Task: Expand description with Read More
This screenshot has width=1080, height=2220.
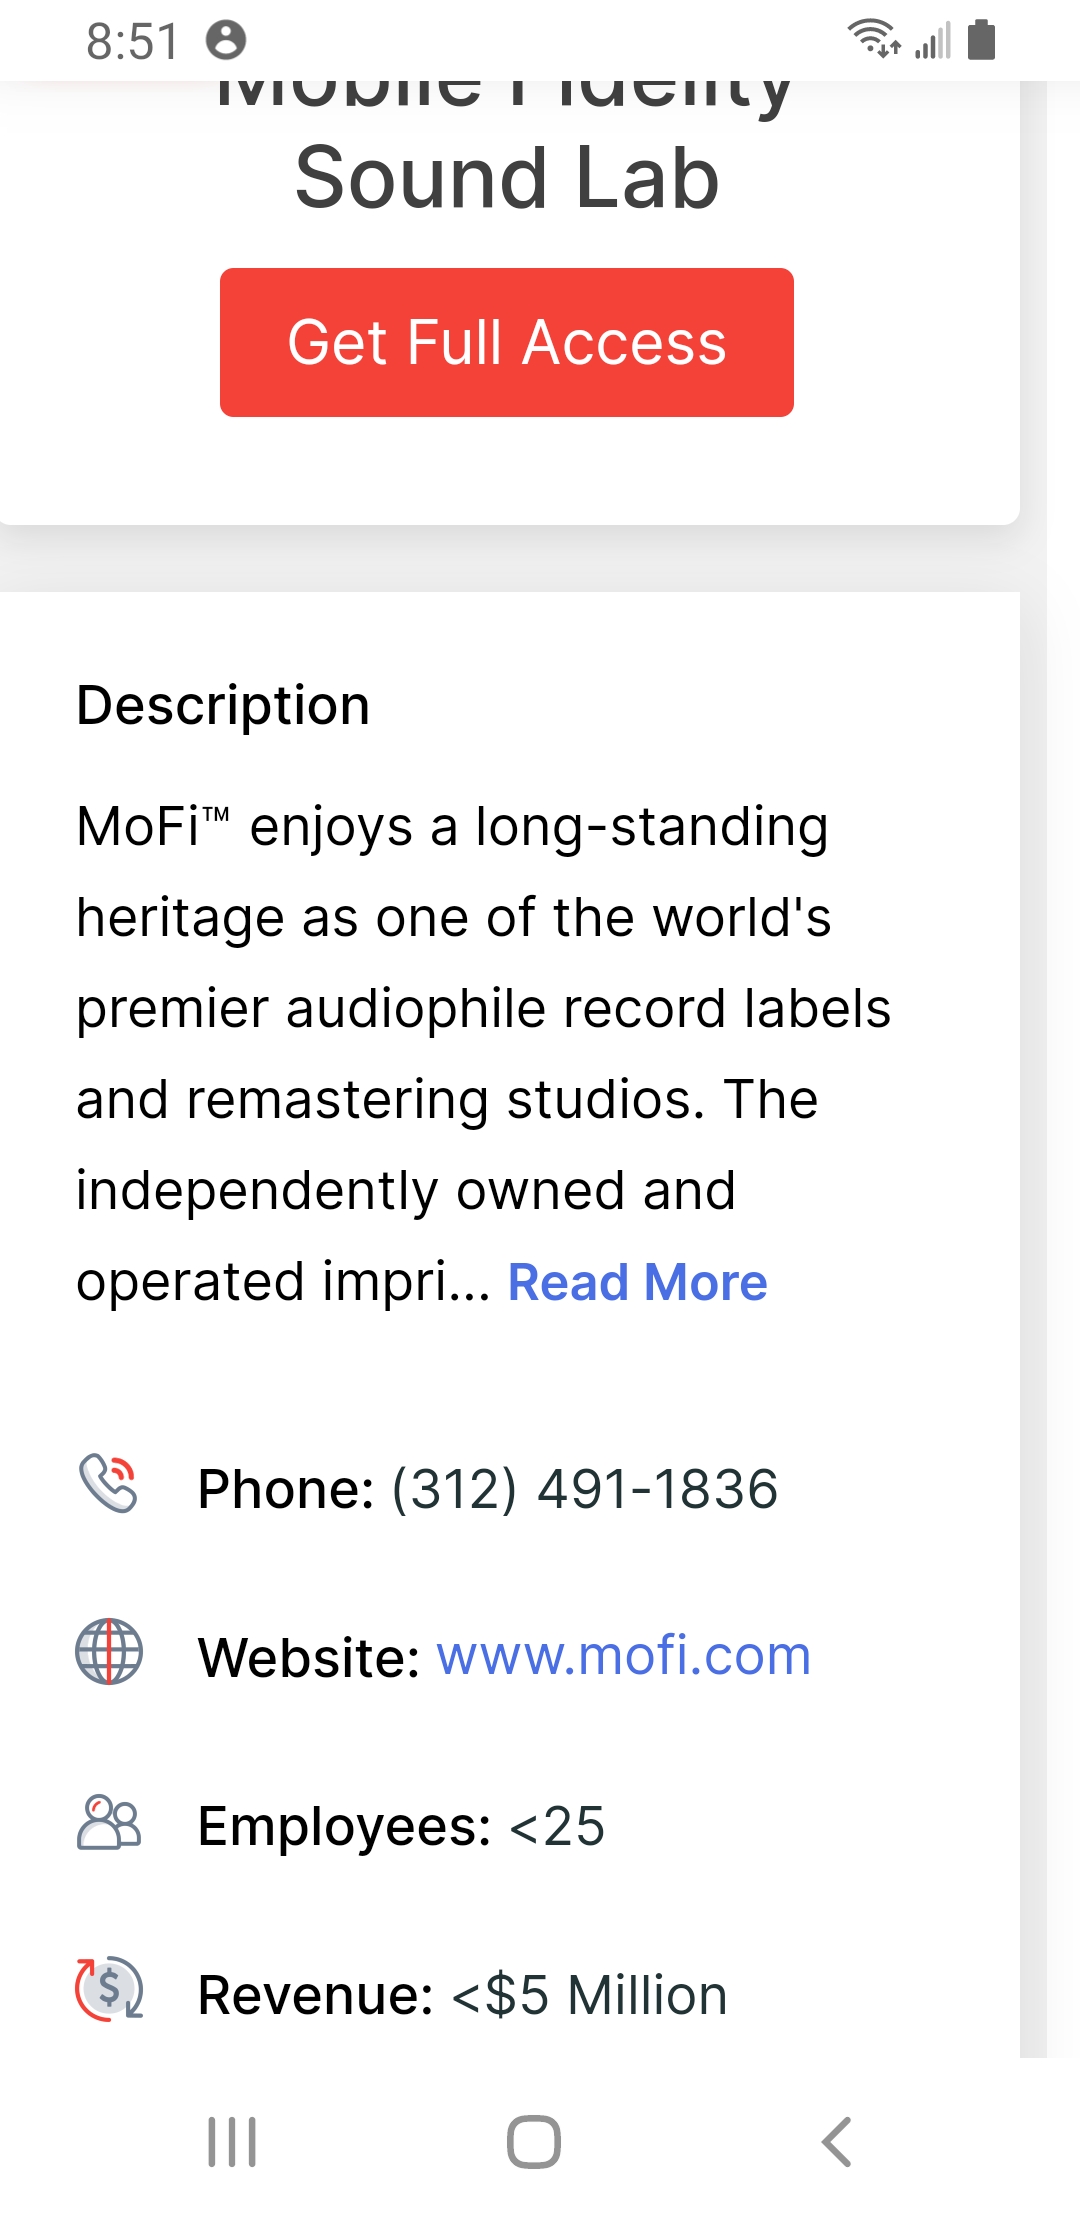Action: [638, 1282]
